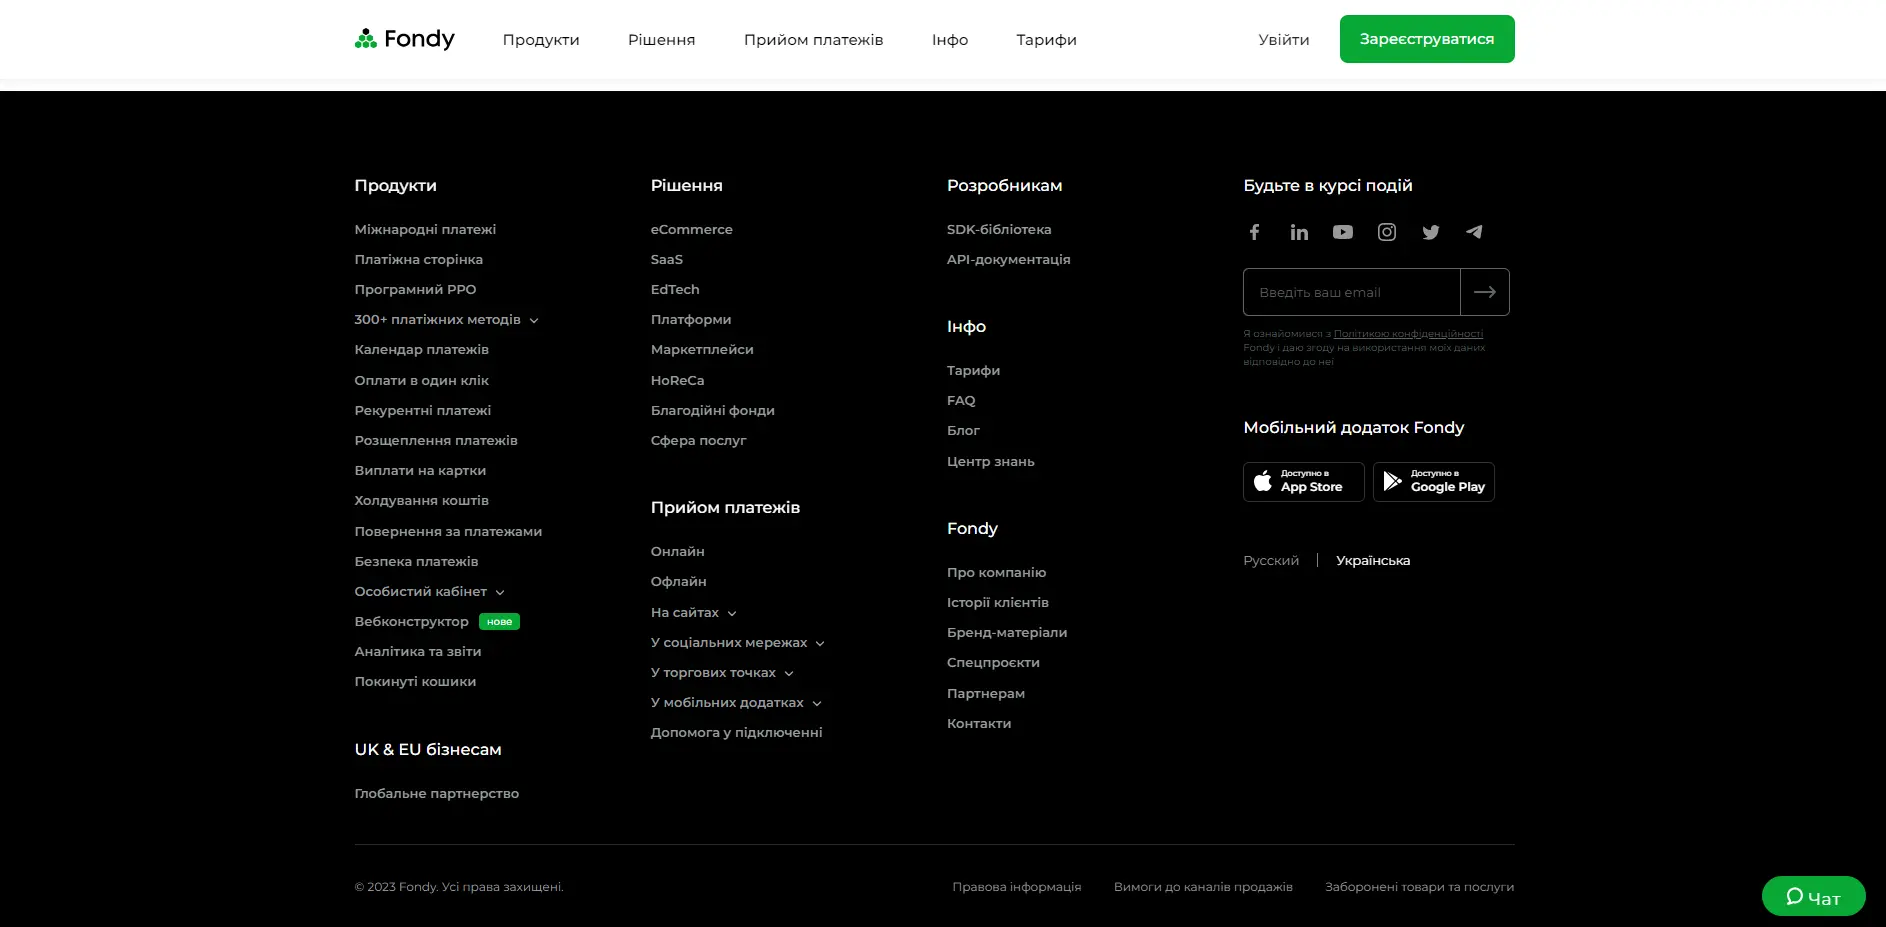Image resolution: width=1886 pixels, height=927 pixels.
Task: Open Оплати в один клік link
Action: pos(422,381)
